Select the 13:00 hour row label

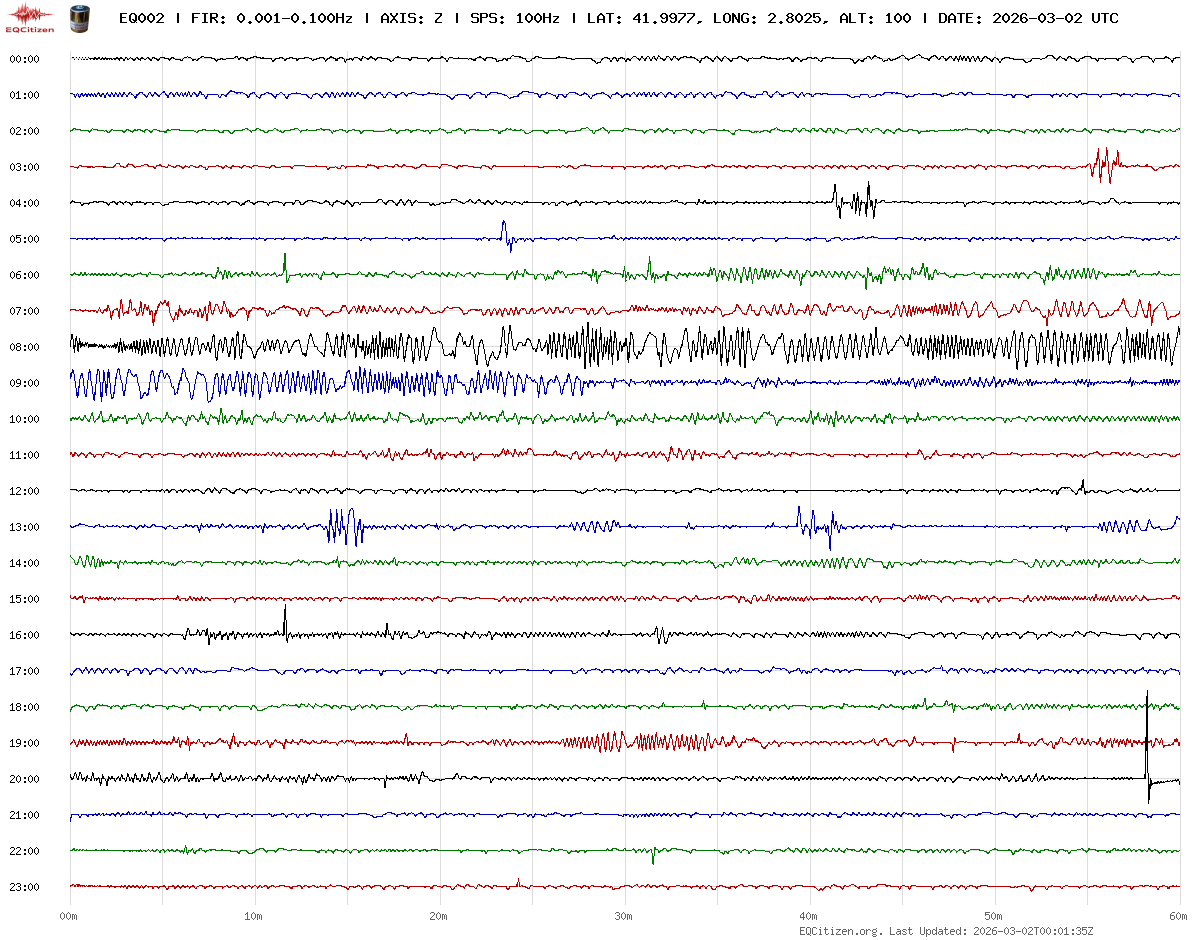click(24, 527)
